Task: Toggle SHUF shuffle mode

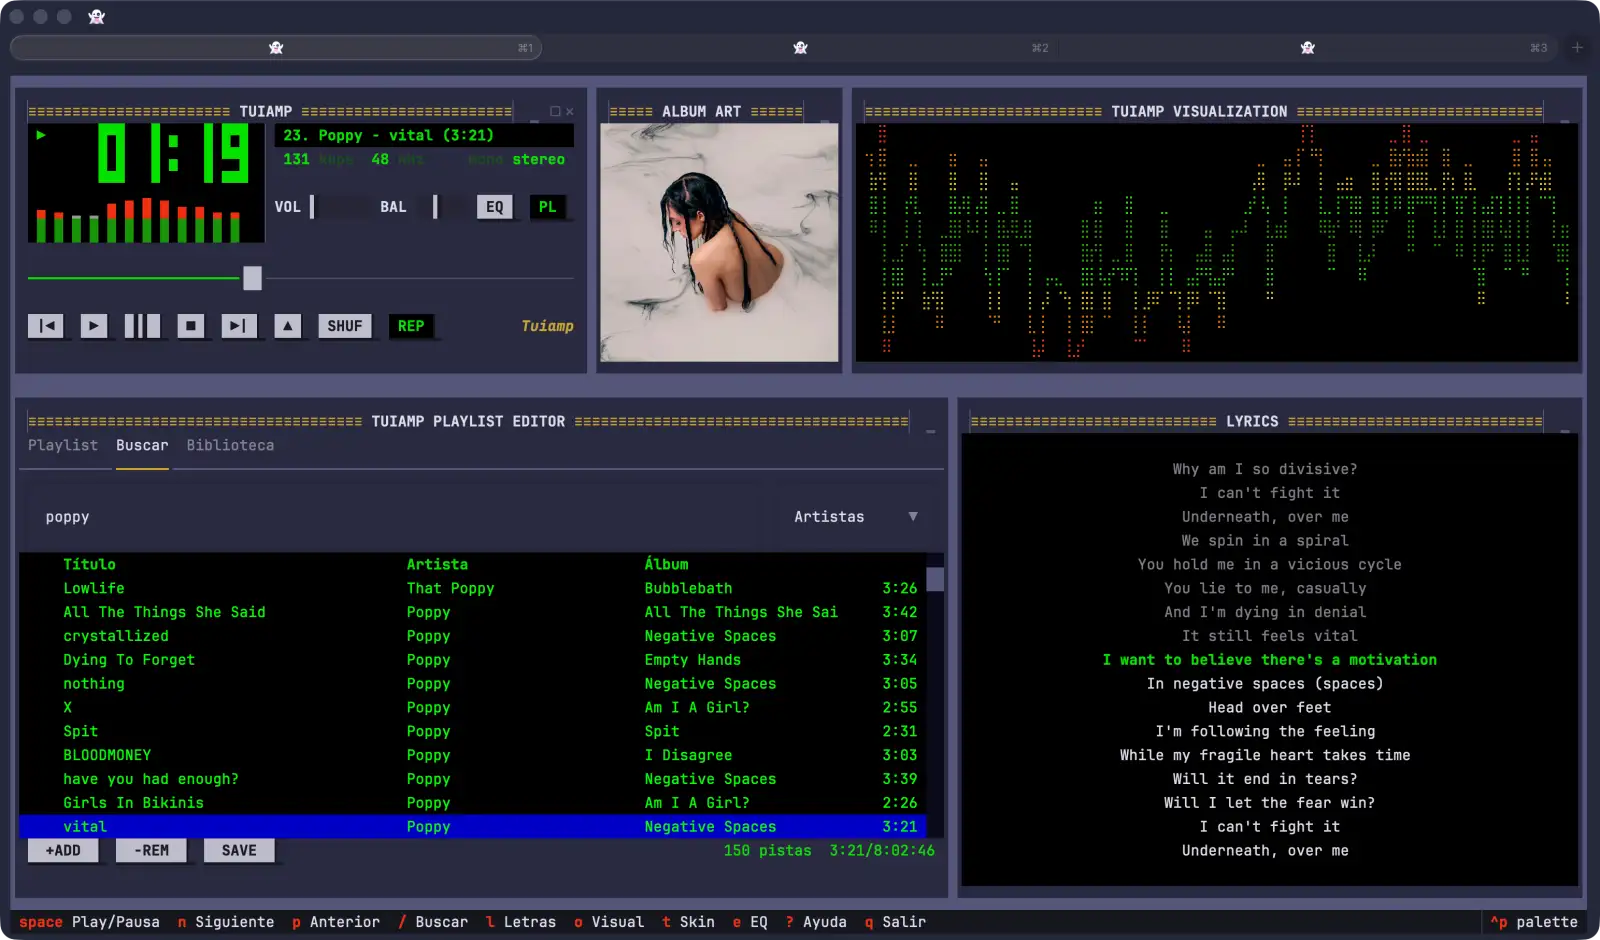Action: pyautogui.click(x=345, y=326)
